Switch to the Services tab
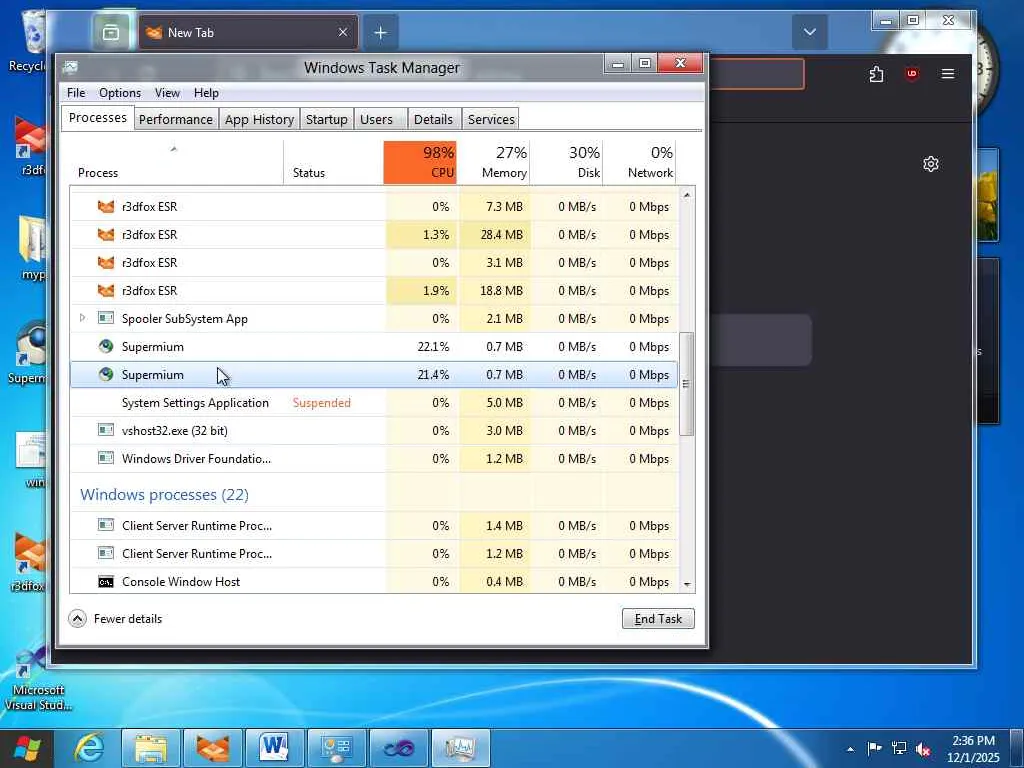This screenshot has height=768, width=1024. click(491, 119)
